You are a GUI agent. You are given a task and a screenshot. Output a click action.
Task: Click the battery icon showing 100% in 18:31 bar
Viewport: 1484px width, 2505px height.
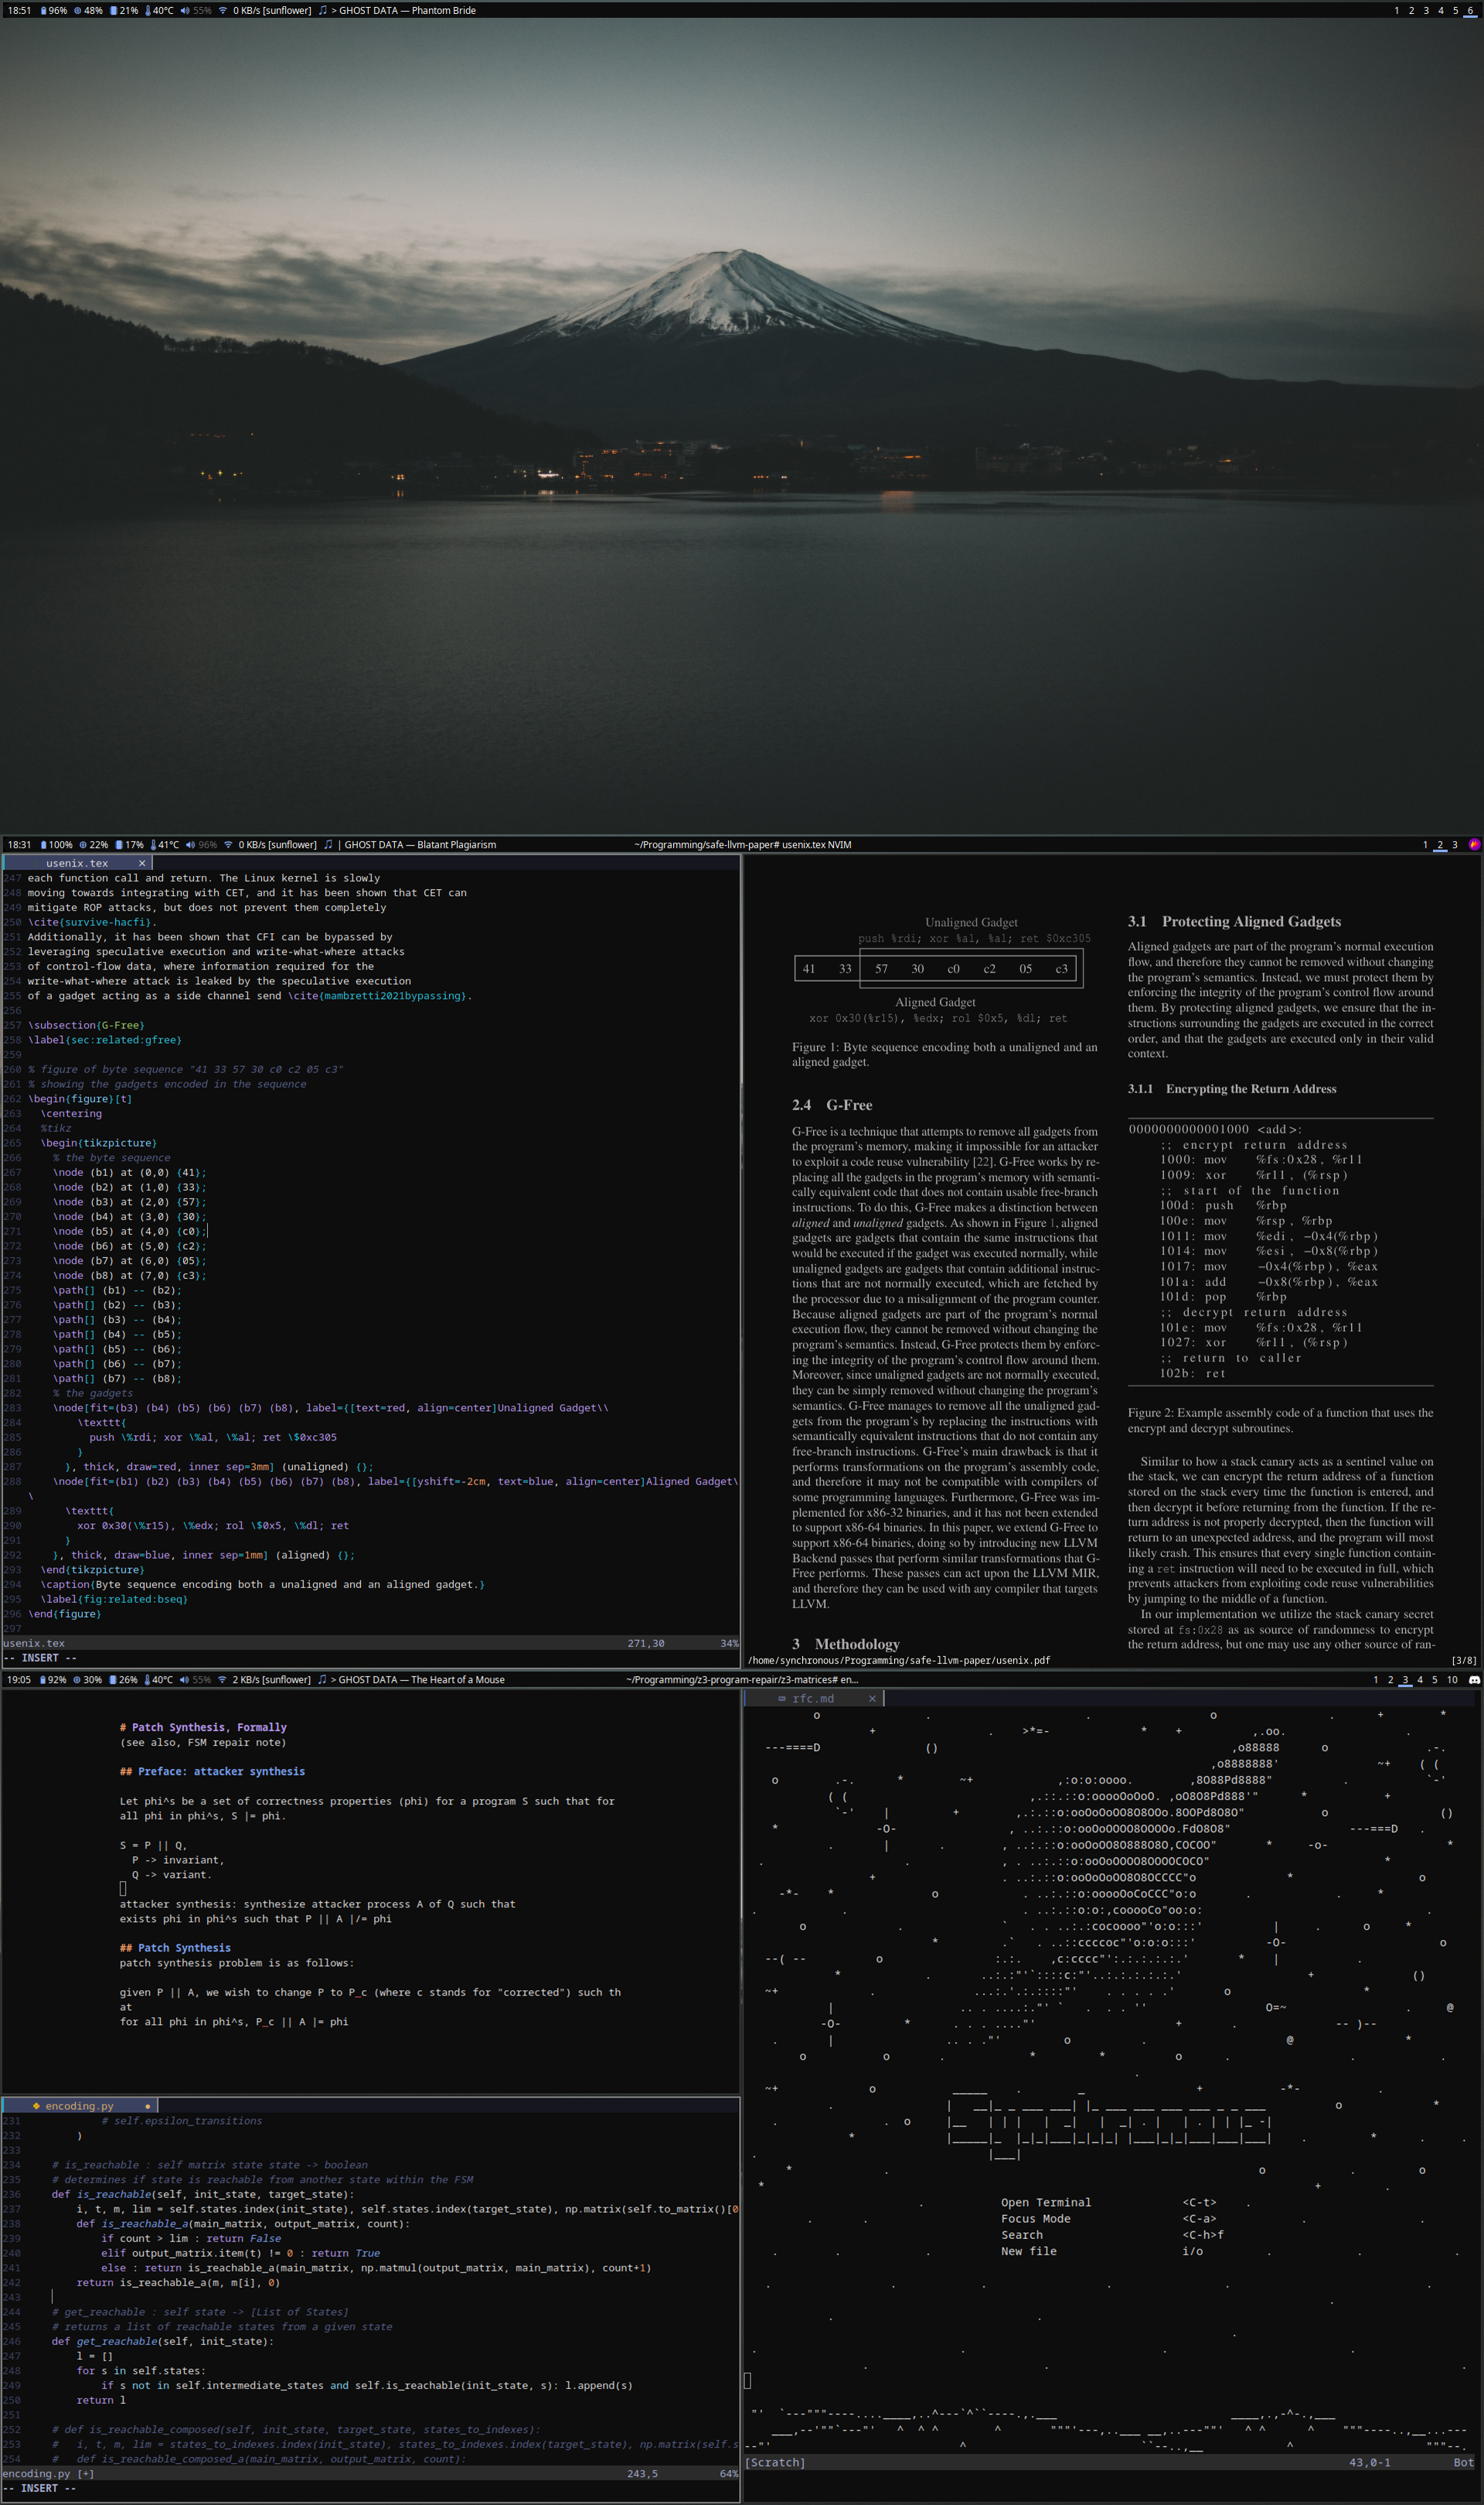tap(44, 845)
